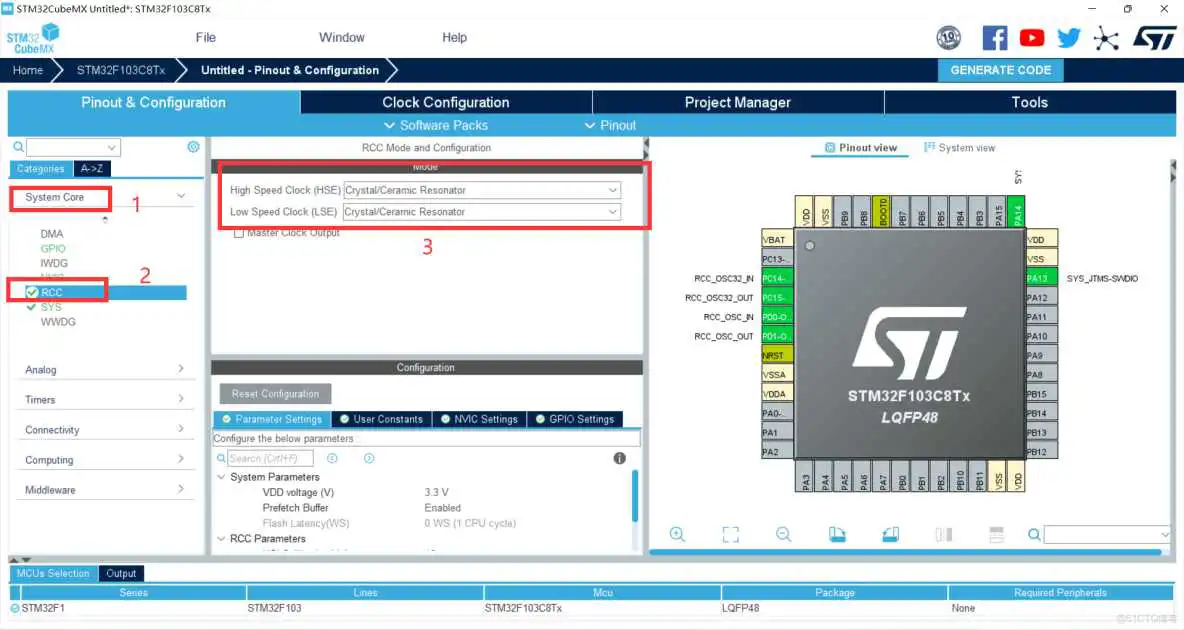
Task: Switch to the Clock Configuration tab
Action: pos(445,102)
